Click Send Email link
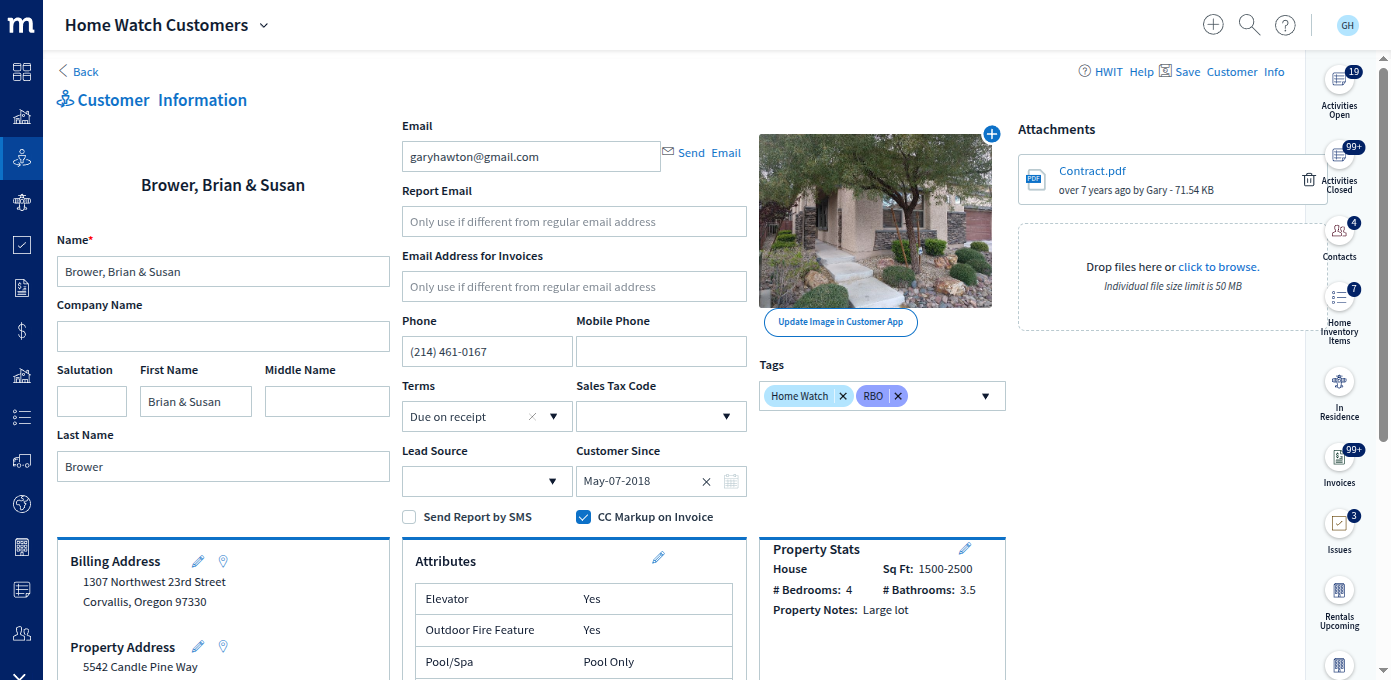This screenshot has width=1391, height=680. (702, 153)
